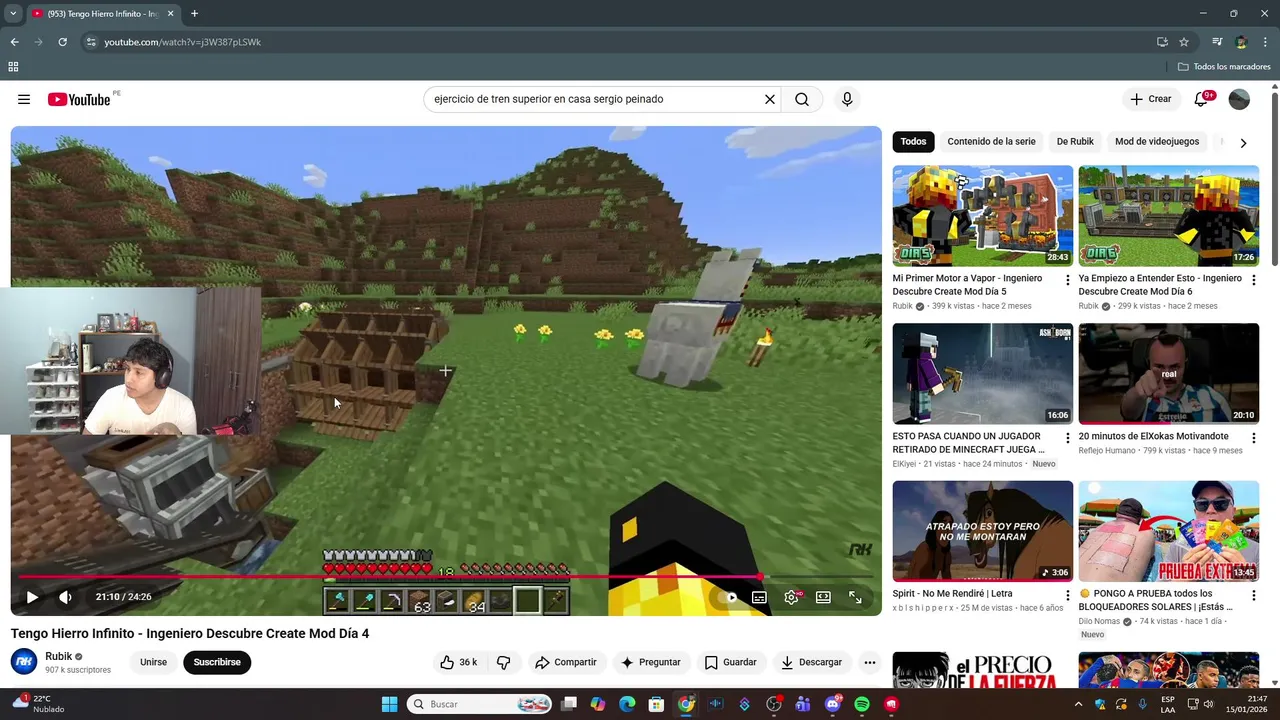Open Discord from the taskbar
Image resolution: width=1280 pixels, height=720 pixels.
click(833, 704)
